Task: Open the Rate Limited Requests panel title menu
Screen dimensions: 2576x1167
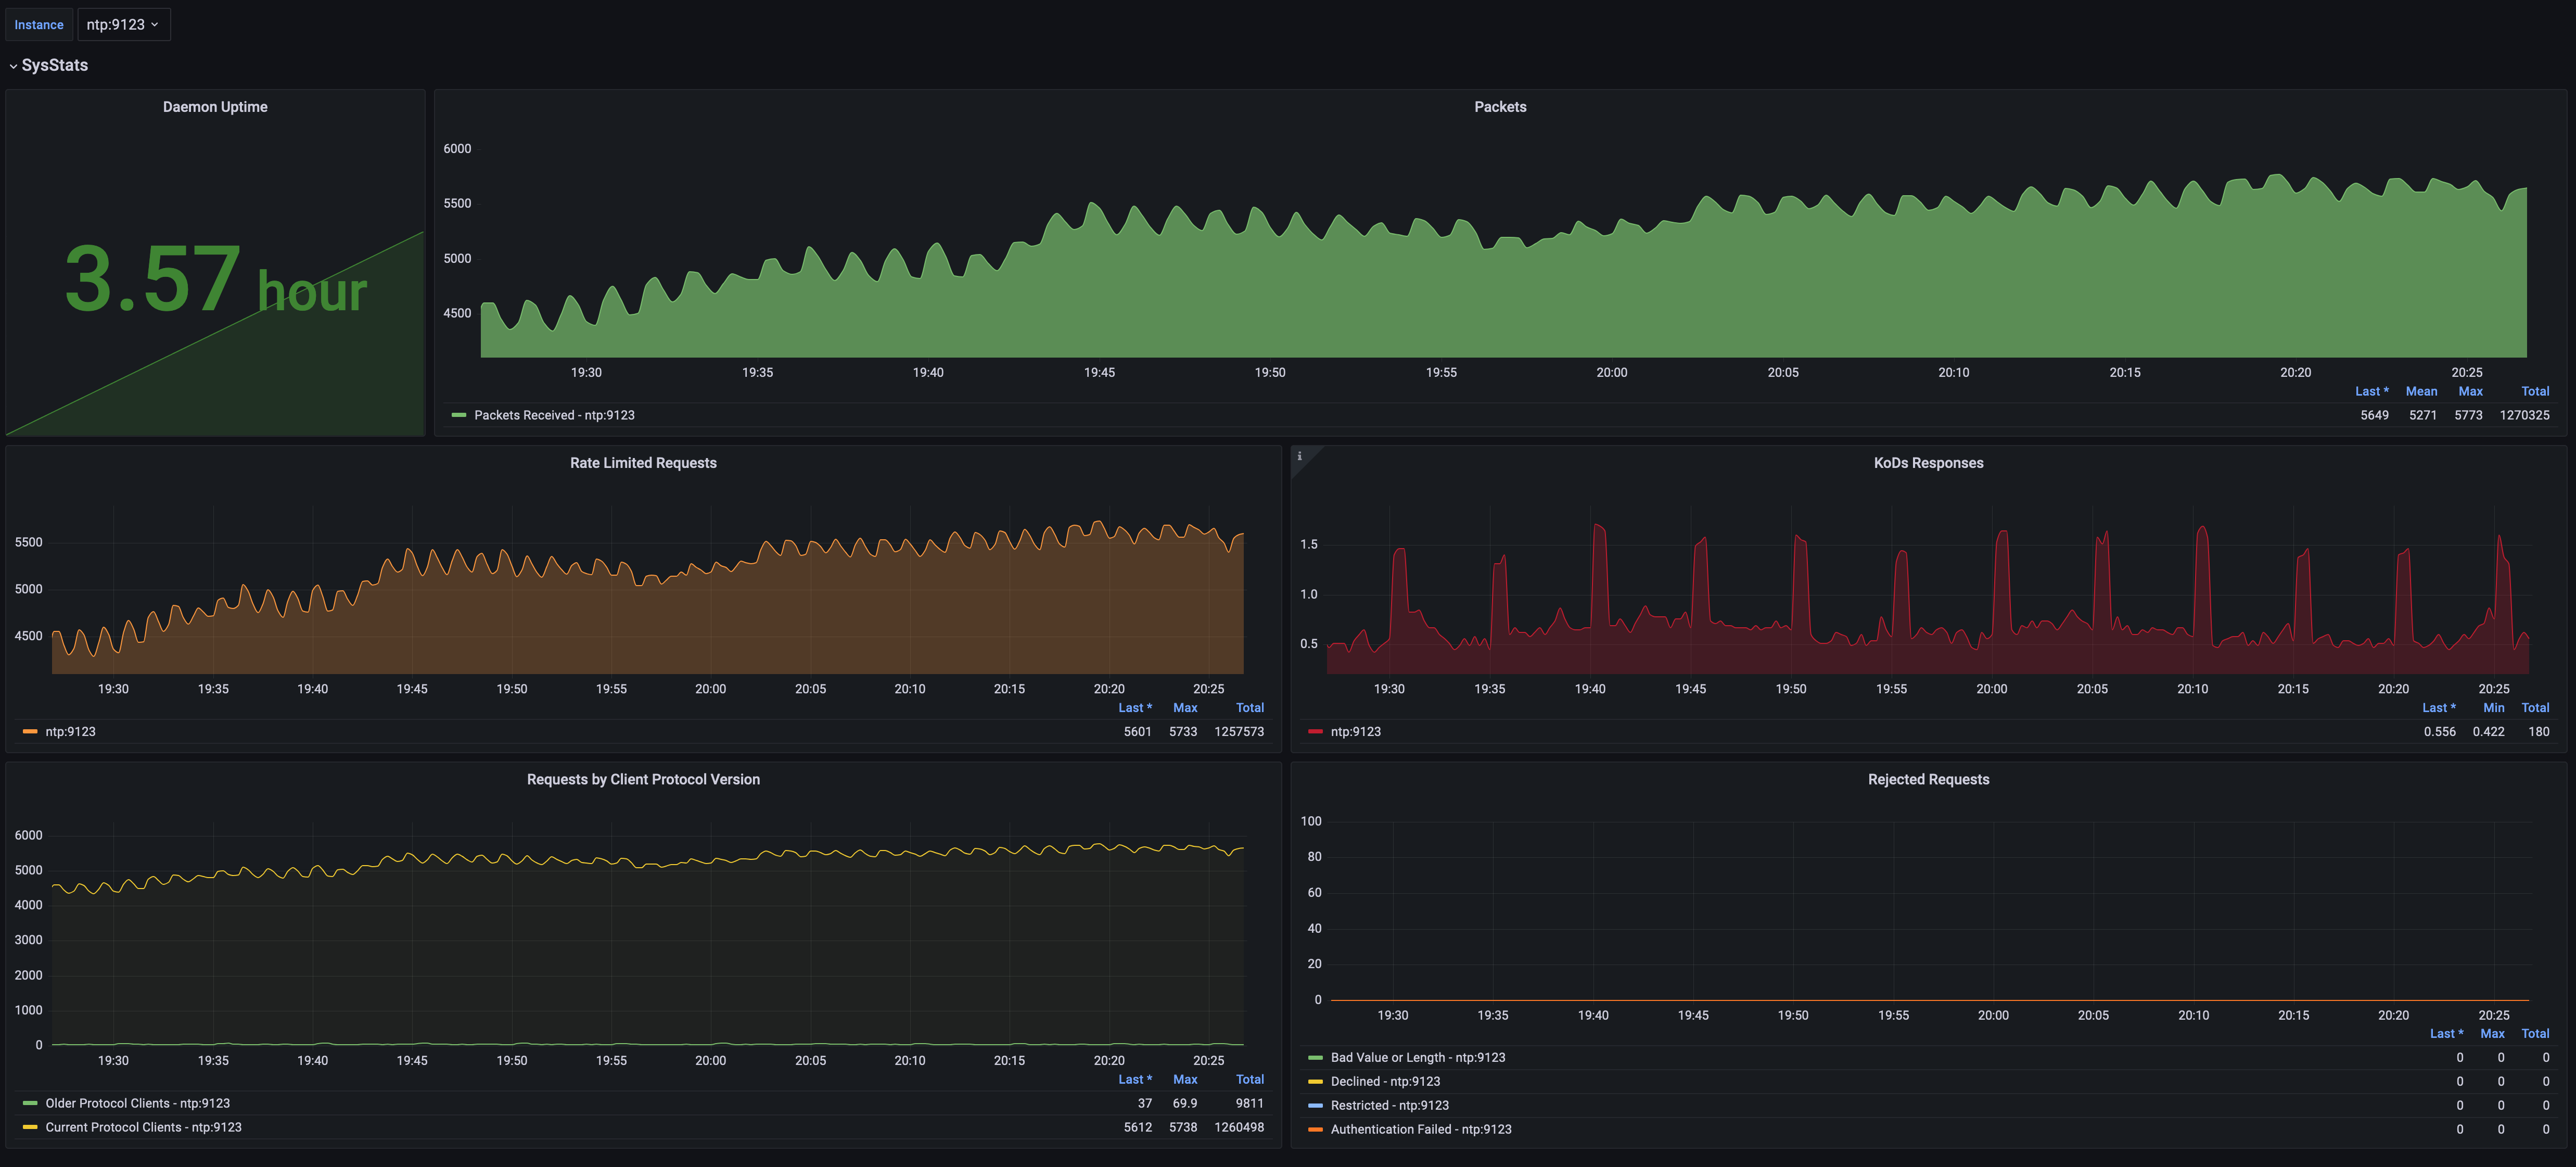Action: point(643,463)
